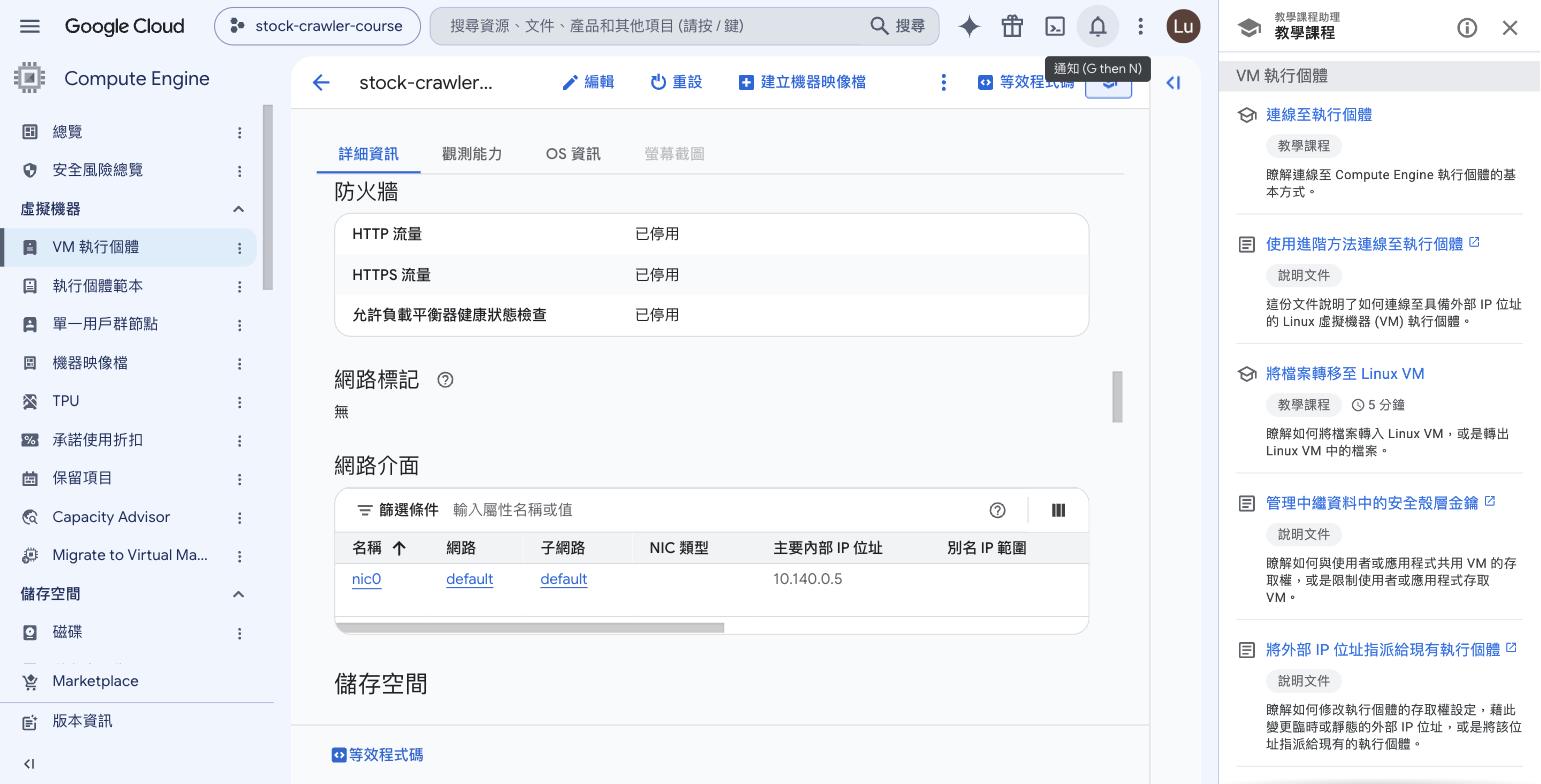Screen dimensions: 1541x784
Task: Open the stock-crawler-course project picker
Action: point(317,26)
